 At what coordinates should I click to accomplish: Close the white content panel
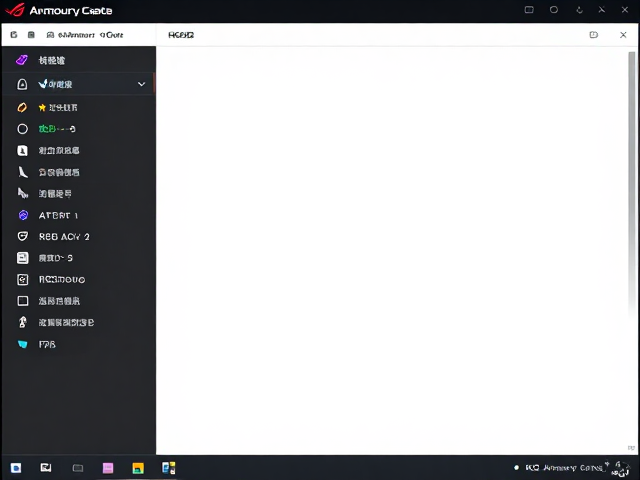coord(623,35)
